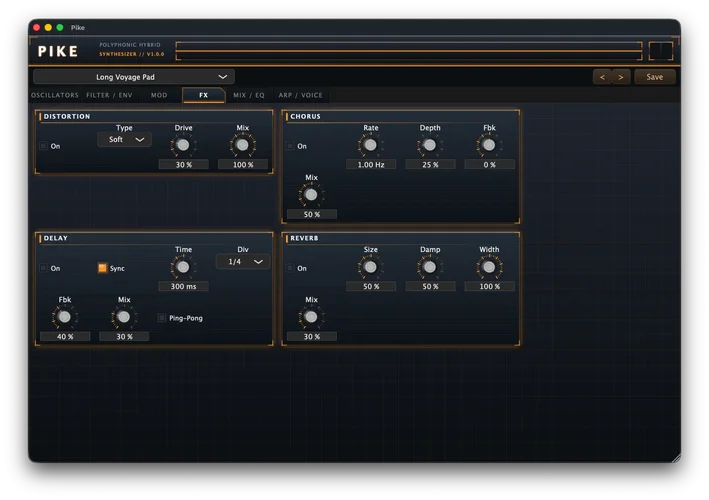709x500 pixels.
Task: Open the Arp / Voice tab
Action: 300,95
